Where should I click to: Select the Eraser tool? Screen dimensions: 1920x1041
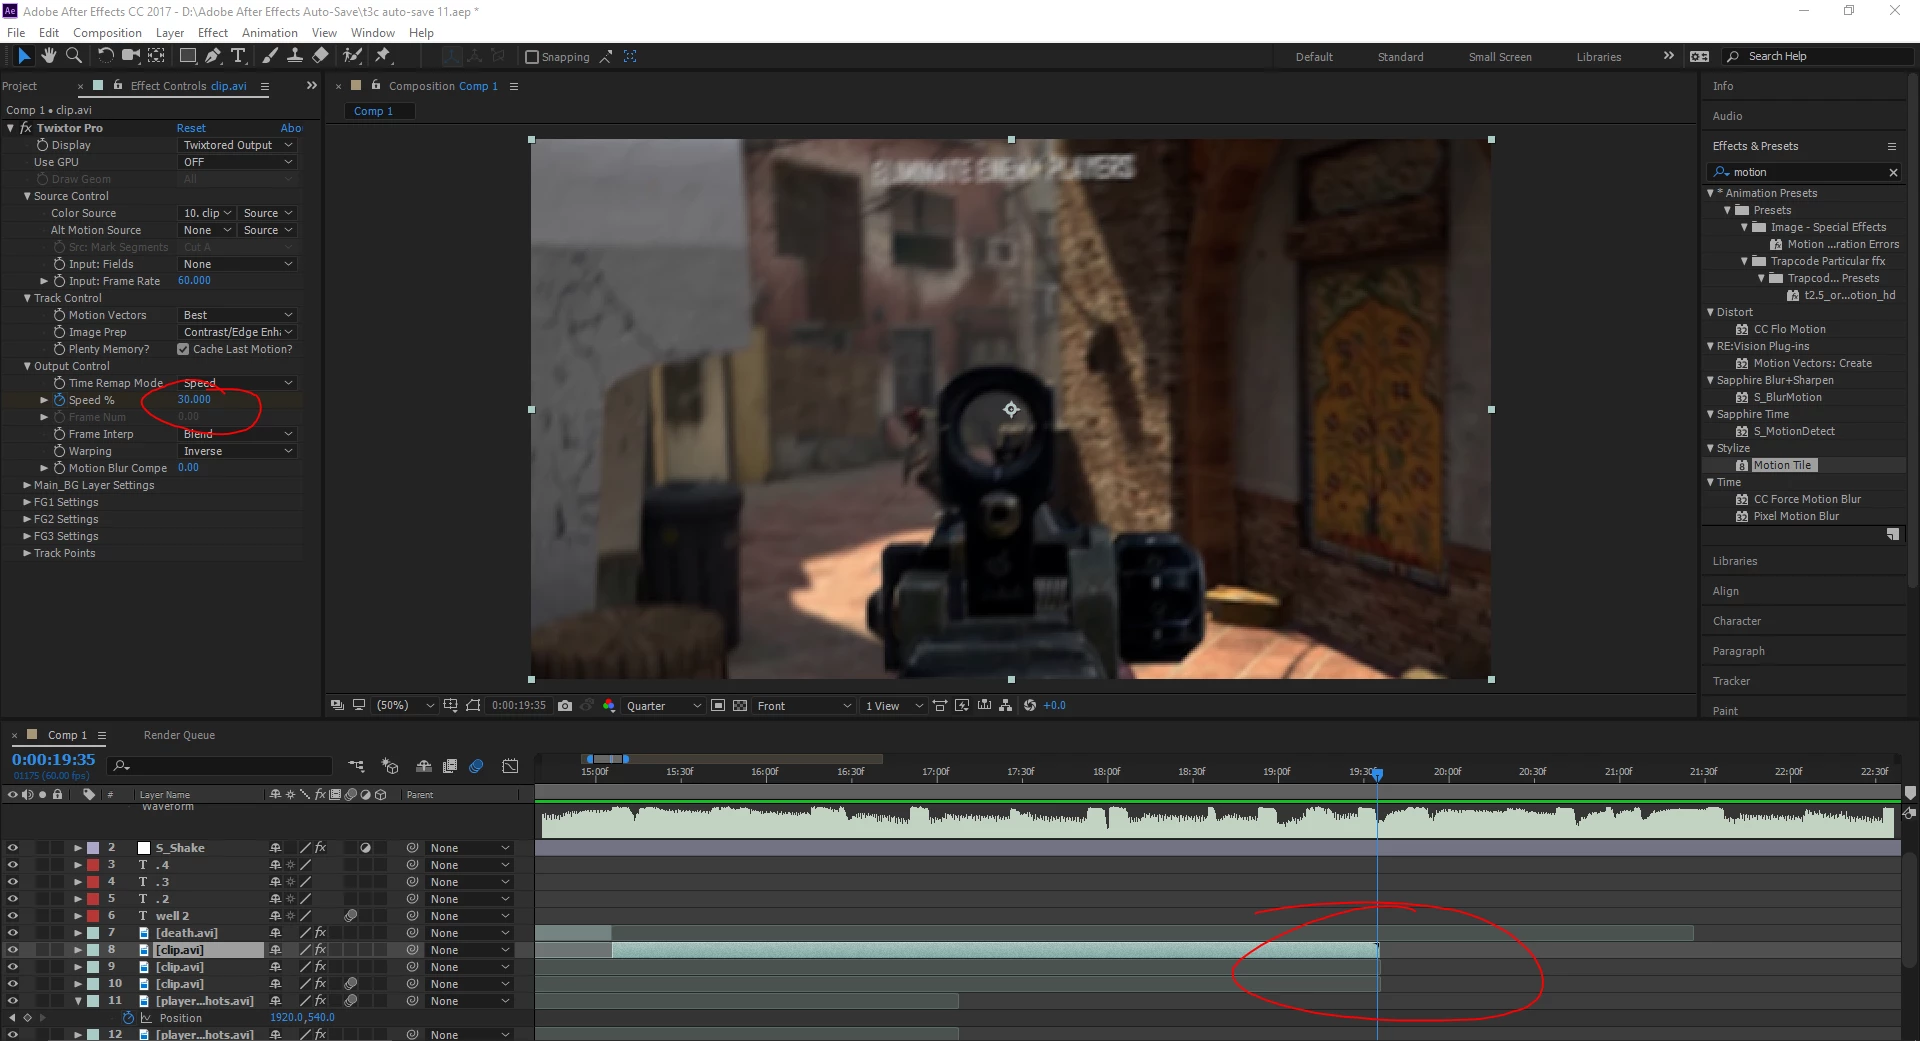[x=320, y=56]
